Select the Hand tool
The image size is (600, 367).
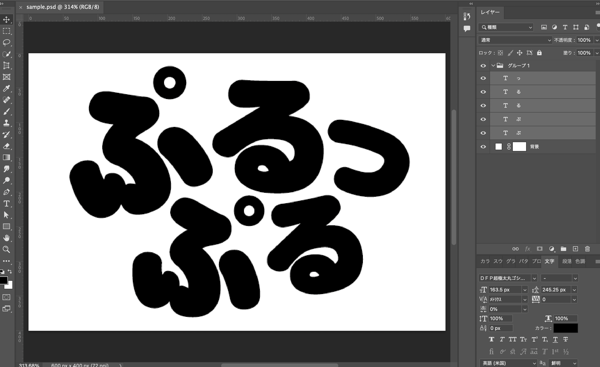tap(7, 238)
